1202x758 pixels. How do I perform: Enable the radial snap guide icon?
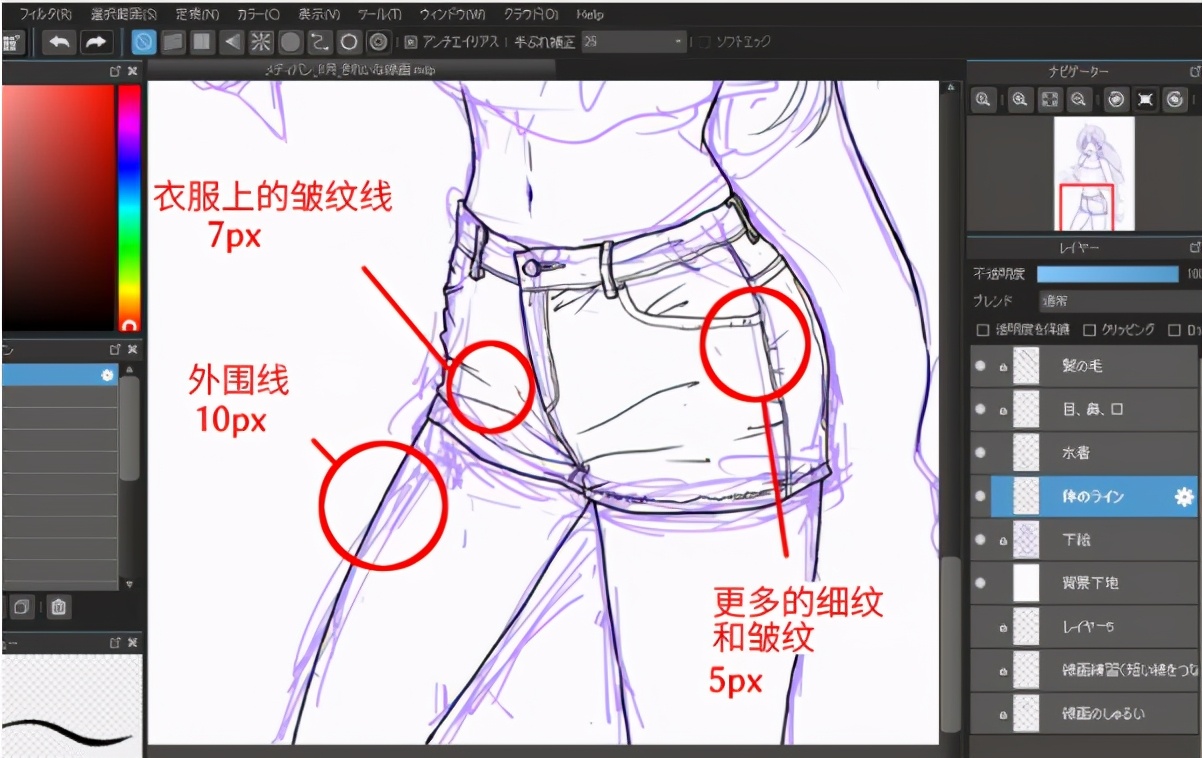(261, 42)
